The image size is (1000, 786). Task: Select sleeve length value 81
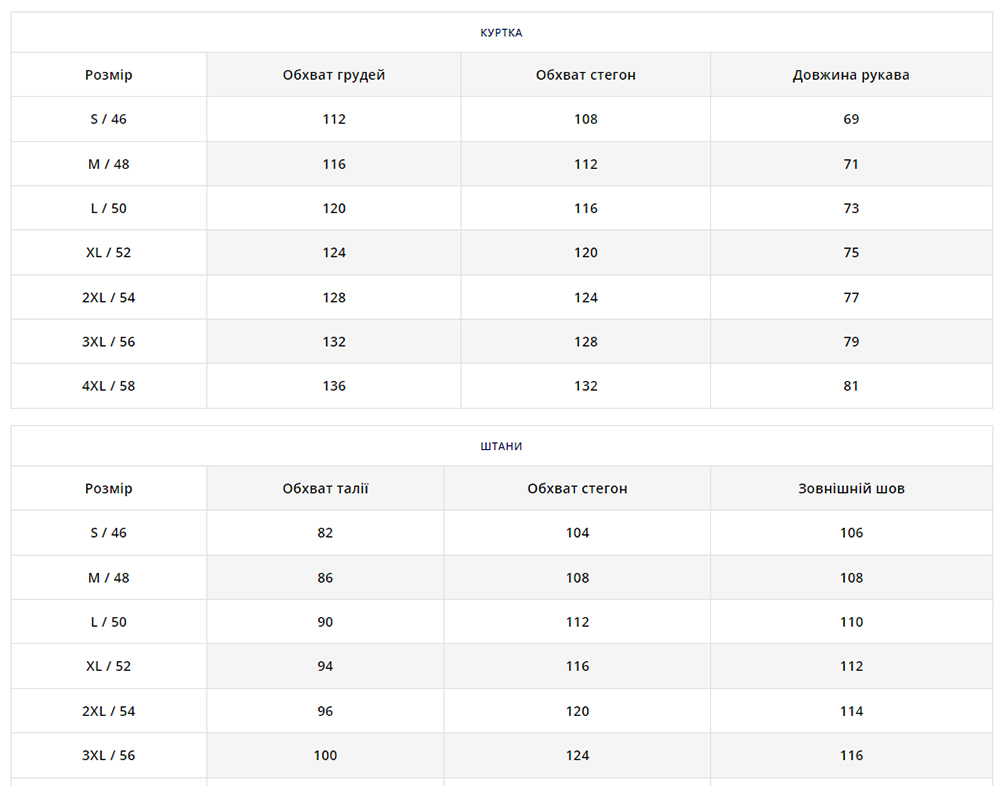tap(851, 386)
